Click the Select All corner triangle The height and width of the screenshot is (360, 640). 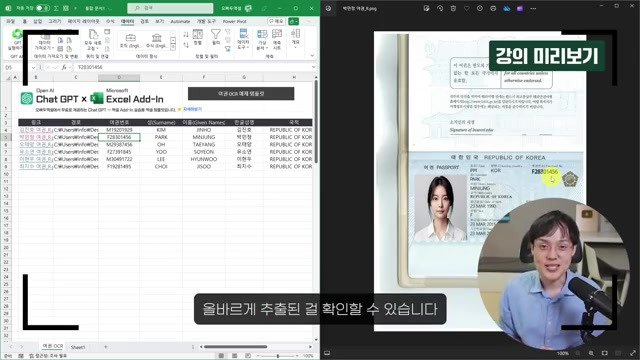[8, 77]
